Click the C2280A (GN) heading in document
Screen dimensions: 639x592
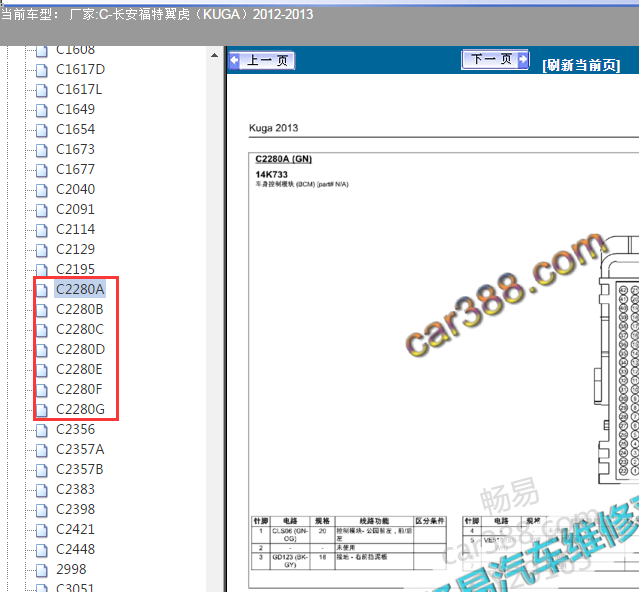click(283, 159)
